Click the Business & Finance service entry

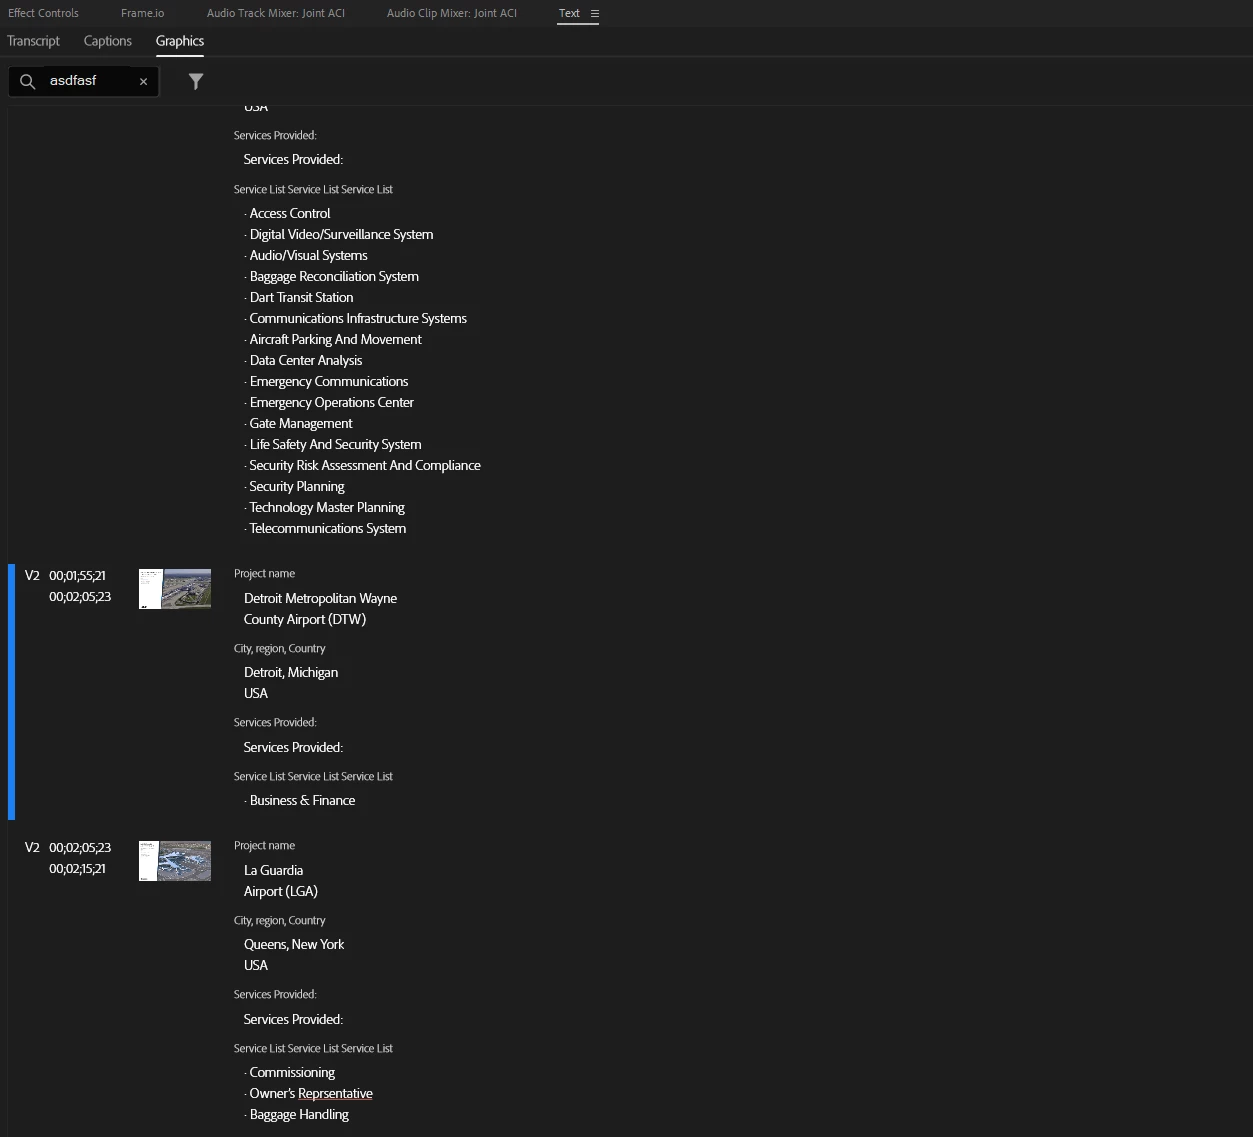point(302,800)
